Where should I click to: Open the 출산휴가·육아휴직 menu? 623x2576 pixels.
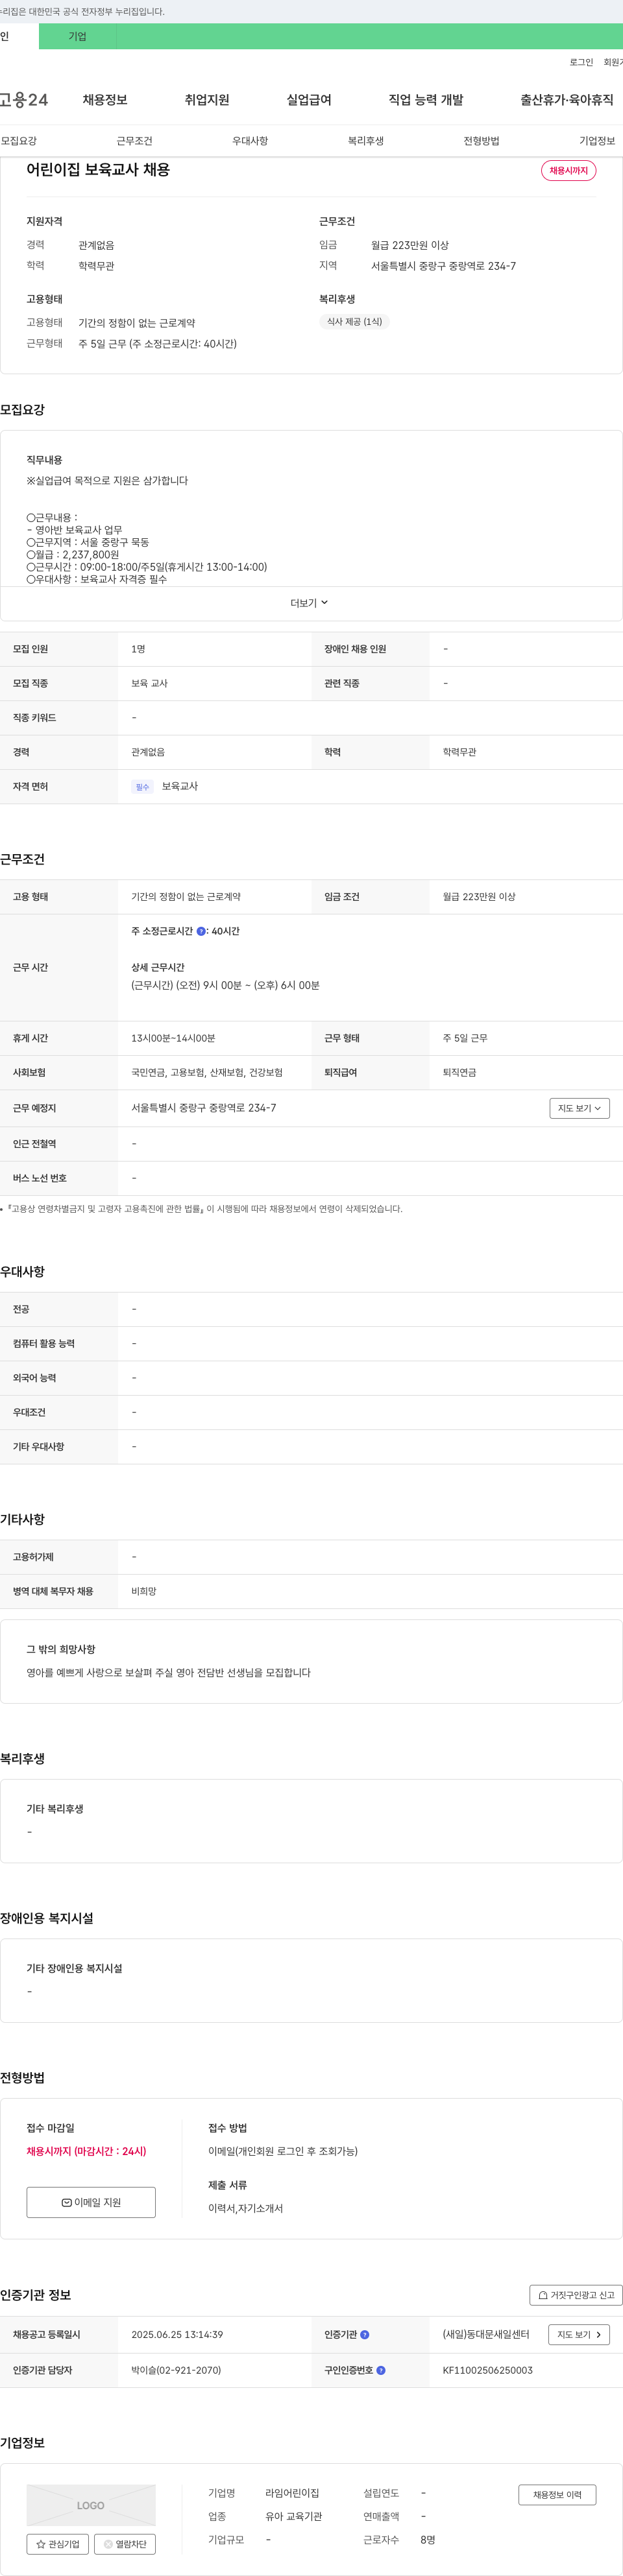point(567,100)
